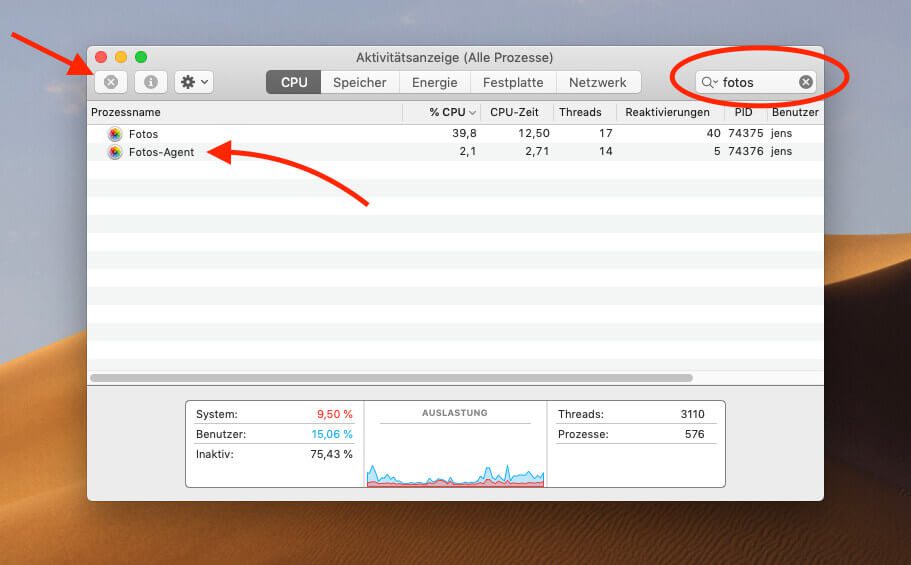This screenshot has width=911, height=565.
Task: Click the red close window button
Action: click(101, 57)
